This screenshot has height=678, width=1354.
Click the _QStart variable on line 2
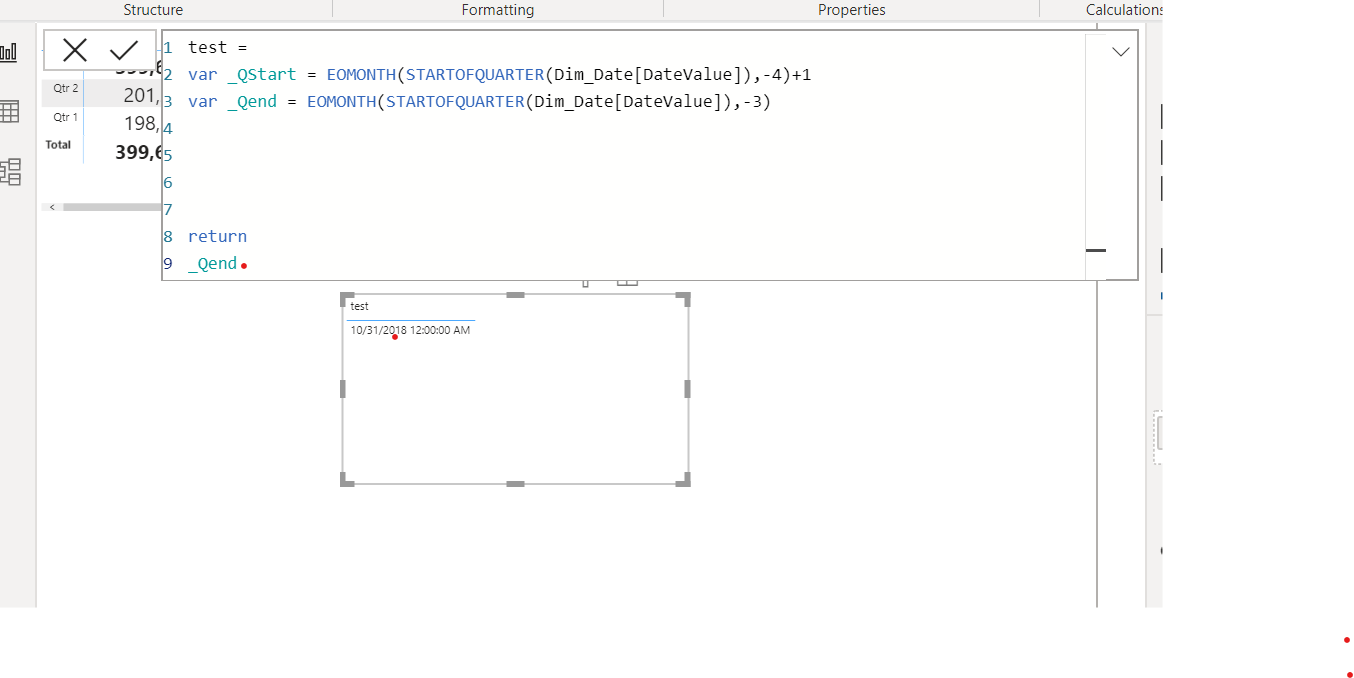[x=262, y=75]
